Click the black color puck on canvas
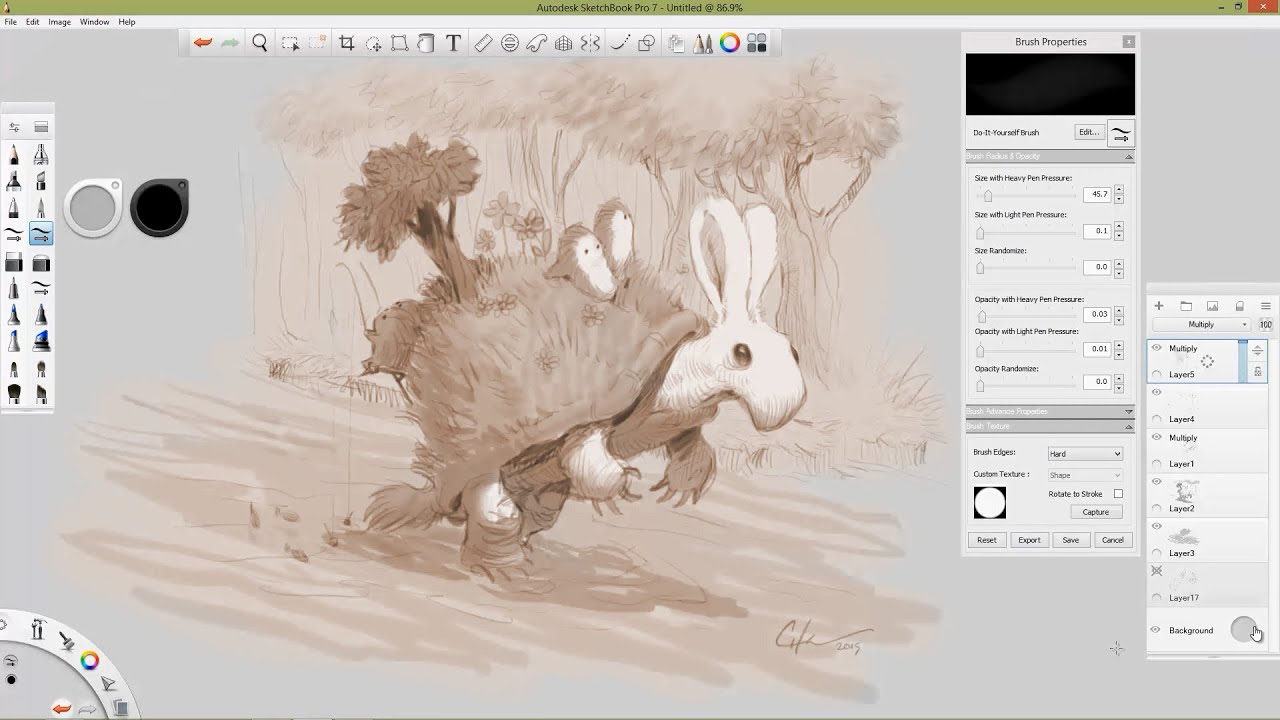1280x720 pixels. click(159, 208)
